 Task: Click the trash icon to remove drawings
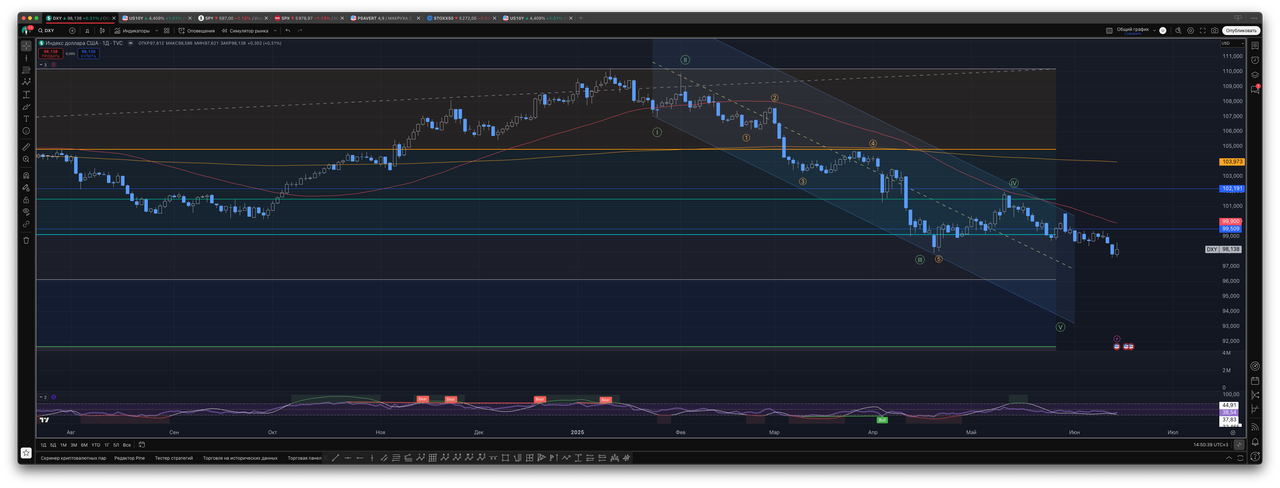[26, 240]
